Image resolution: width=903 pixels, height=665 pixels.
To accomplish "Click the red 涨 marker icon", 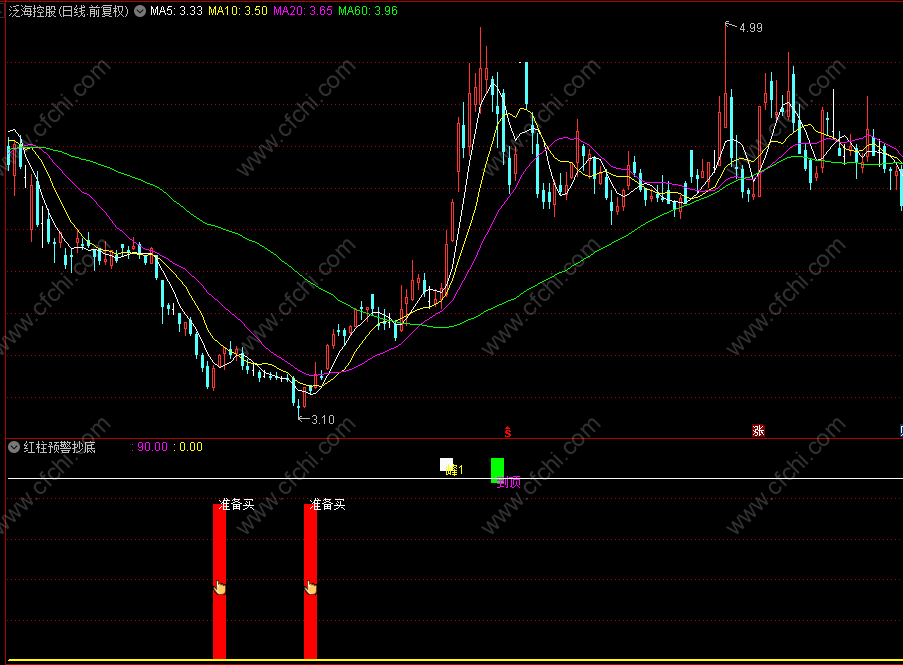I will [758, 431].
